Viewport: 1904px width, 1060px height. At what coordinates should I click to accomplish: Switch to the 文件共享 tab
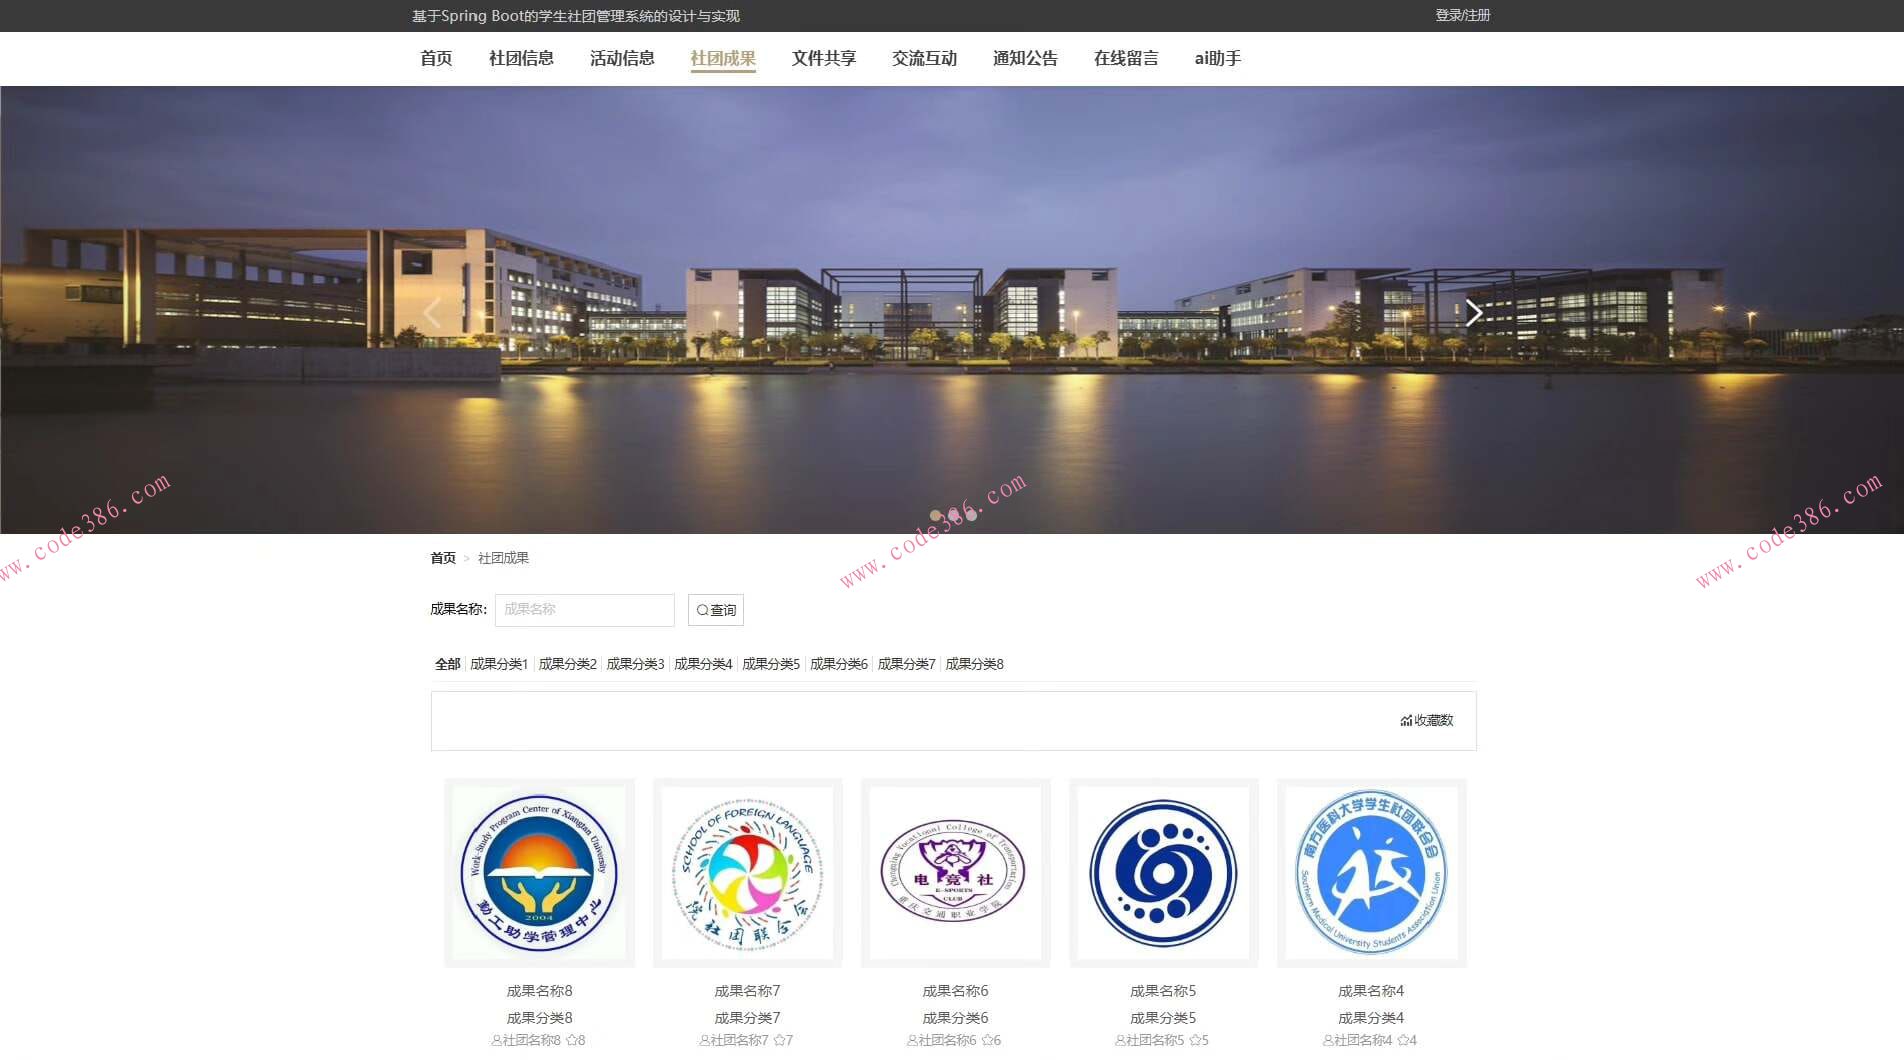823,58
